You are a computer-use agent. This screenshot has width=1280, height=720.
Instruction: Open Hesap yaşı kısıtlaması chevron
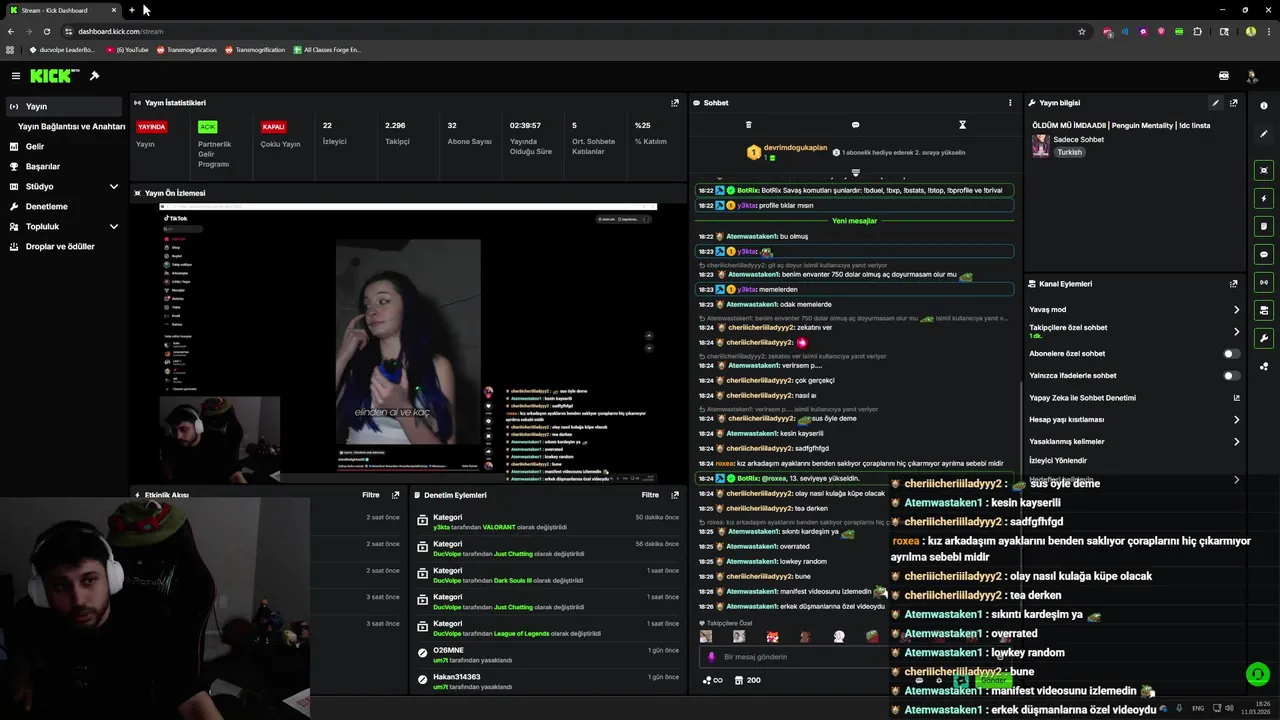pyautogui.click(x=1236, y=420)
